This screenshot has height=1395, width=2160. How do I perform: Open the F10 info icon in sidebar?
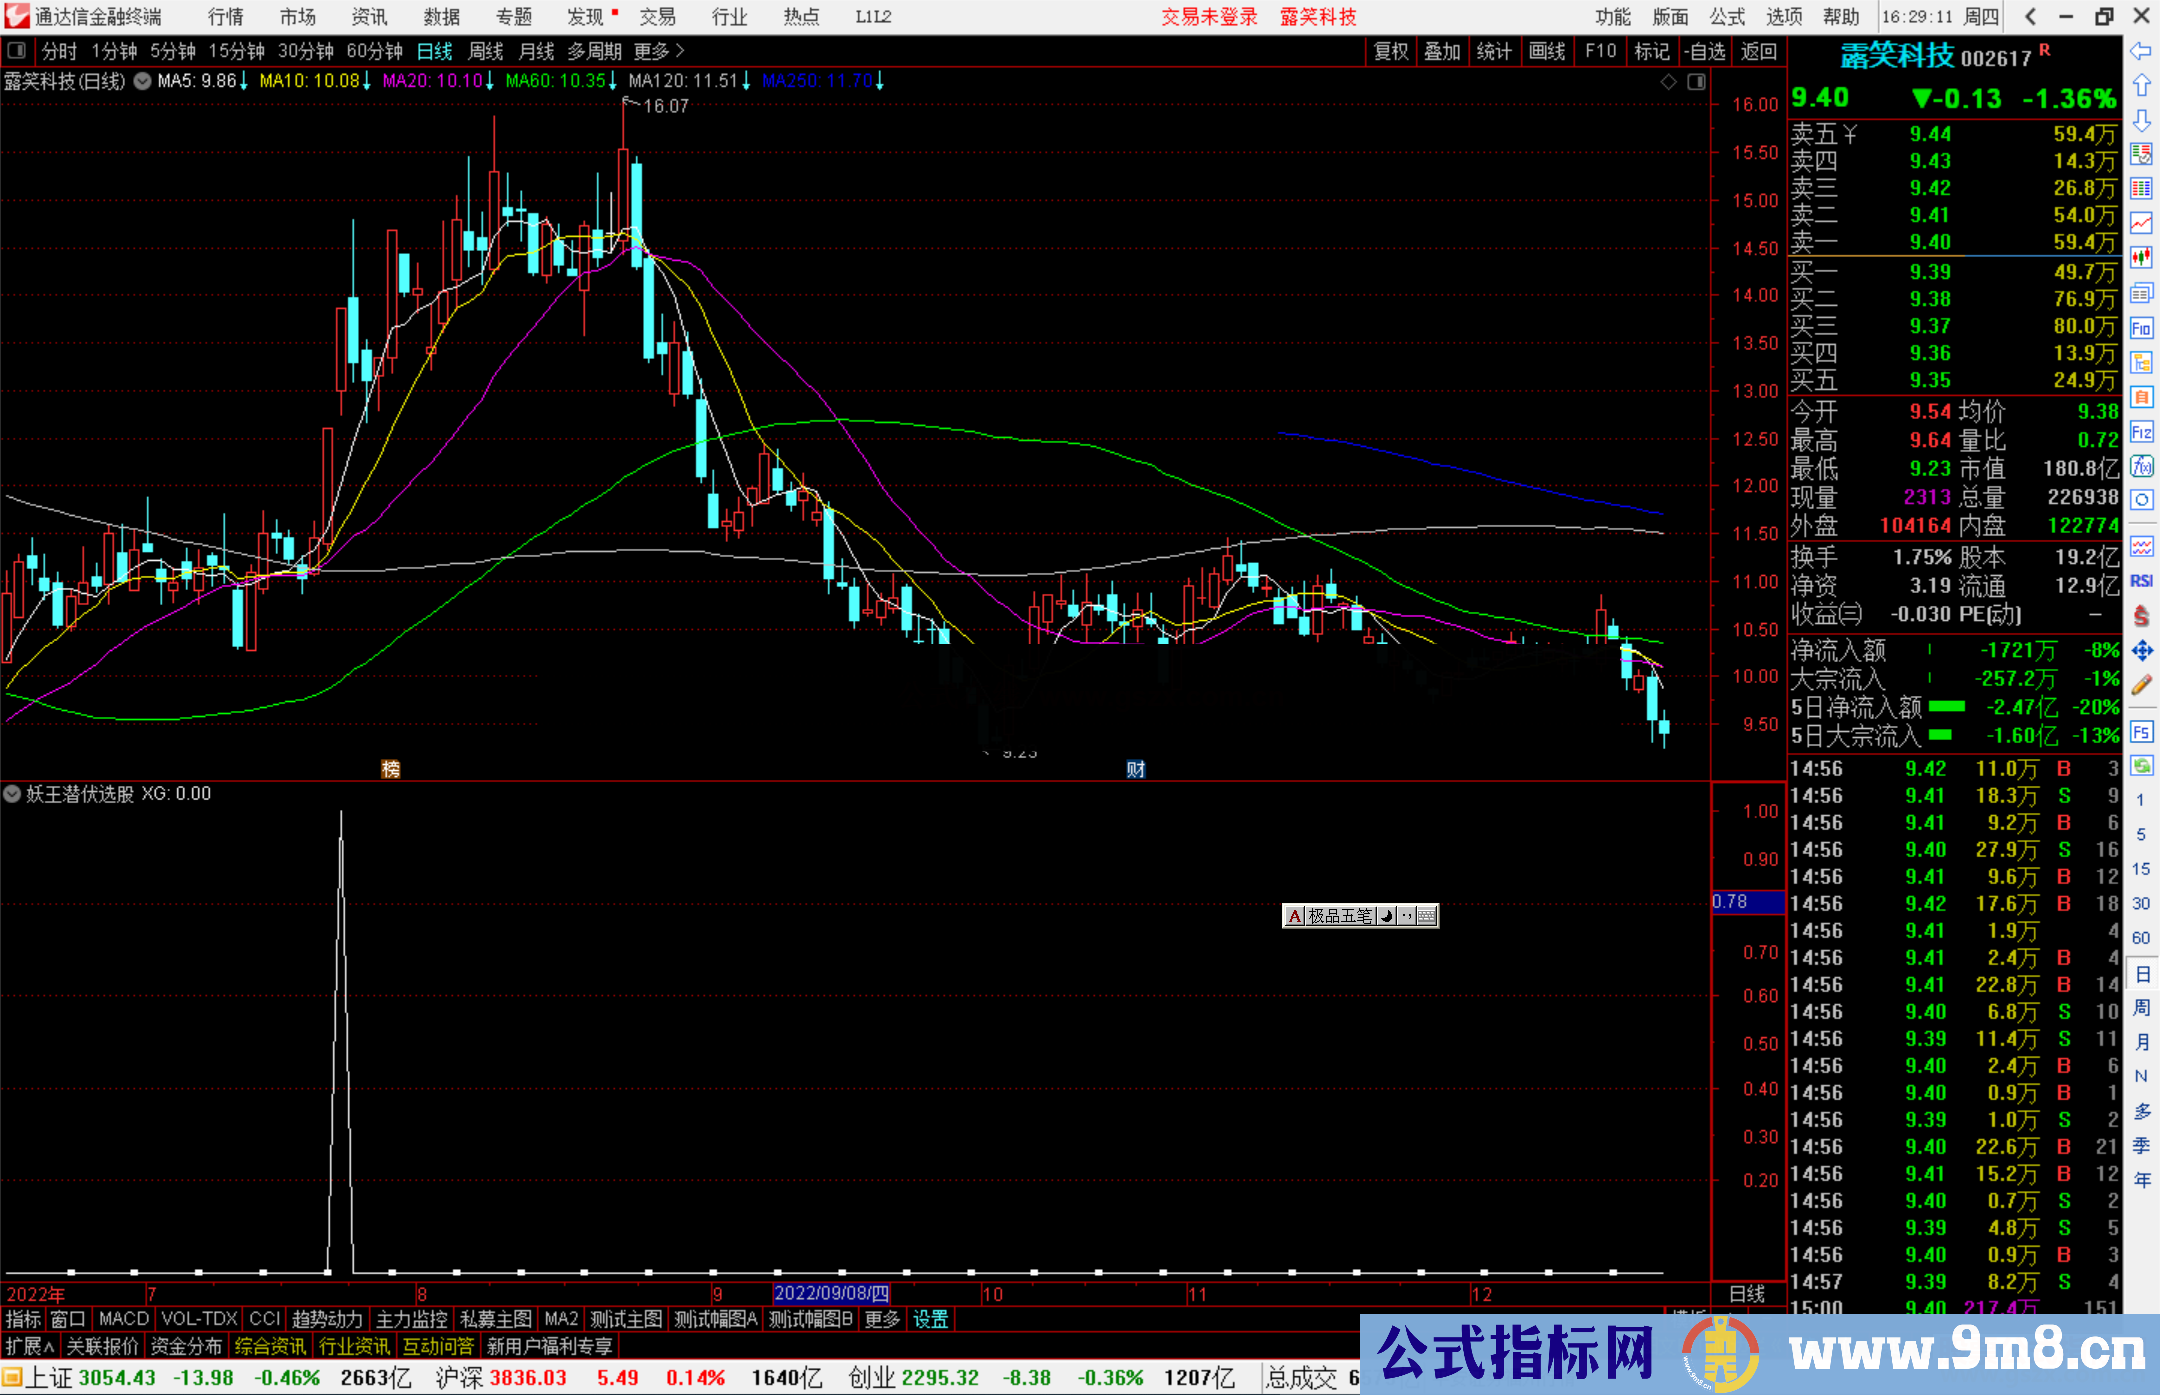pyautogui.click(x=2141, y=328)
